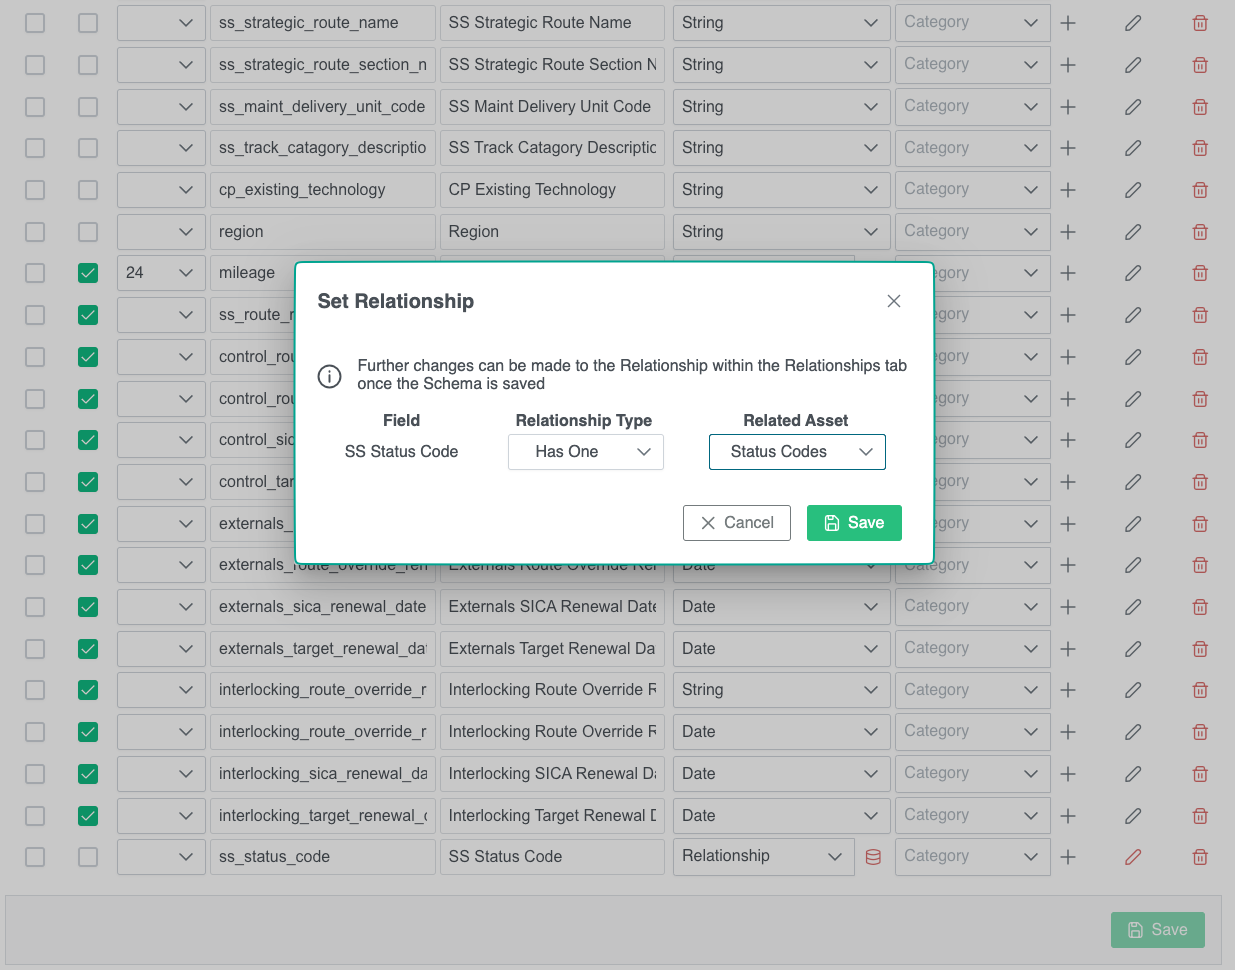Image resolution: width=1235 pixels, height=970 pixels.
Task: Click the red edit pencil for ss_status_code row
Action: click(1133, 857)
